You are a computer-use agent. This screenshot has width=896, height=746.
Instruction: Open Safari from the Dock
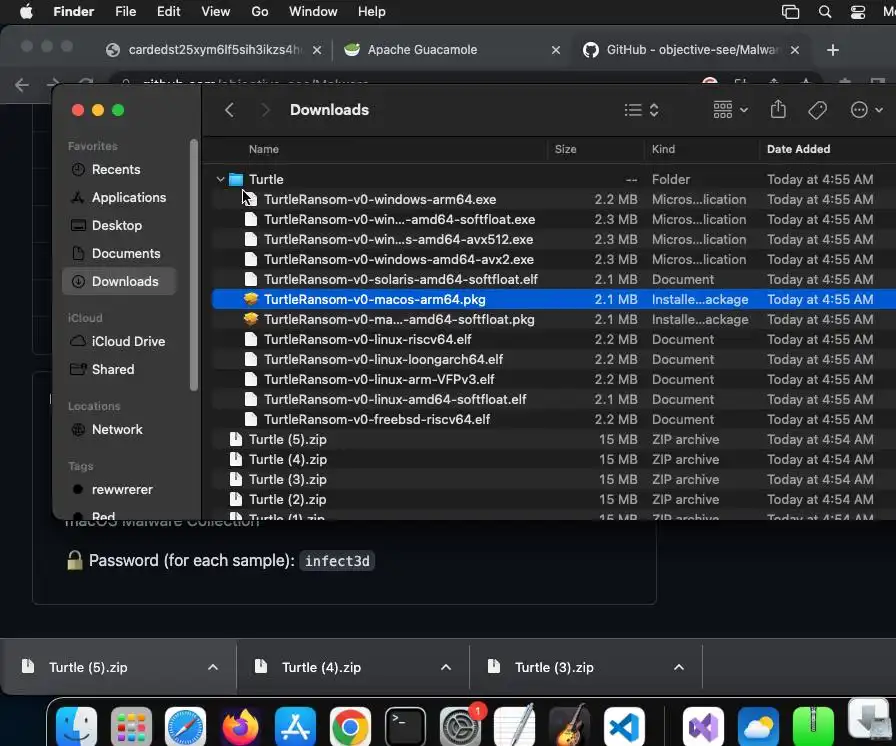pos(186,726)
